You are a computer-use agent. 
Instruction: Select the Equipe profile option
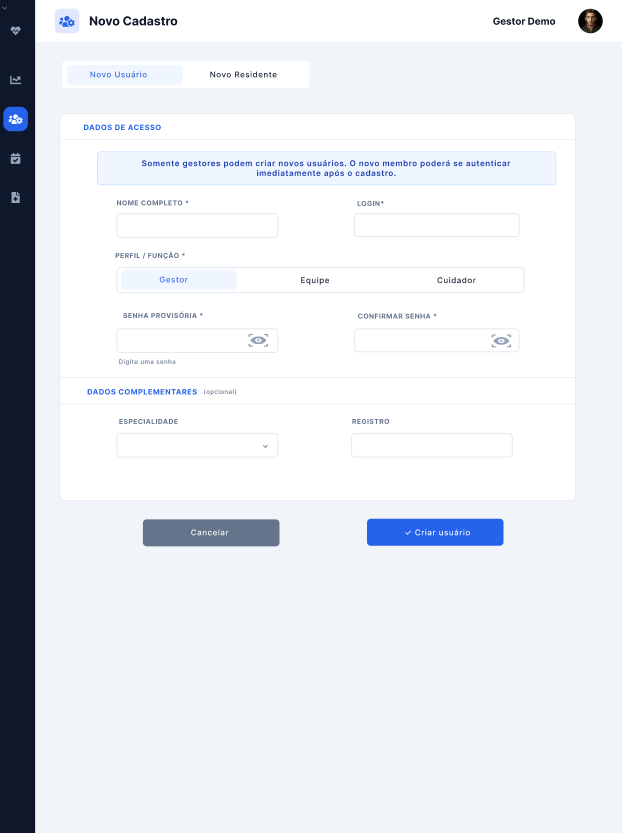coord(315,280)
